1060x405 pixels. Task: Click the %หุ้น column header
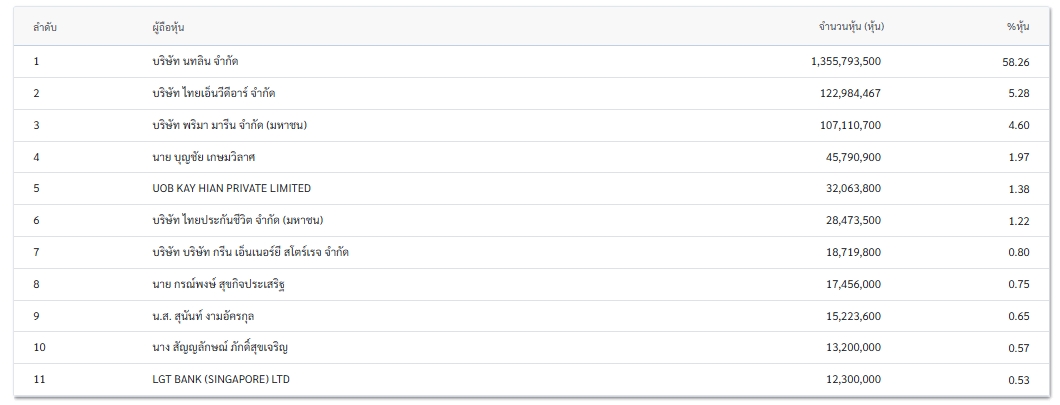[1018, 27]
